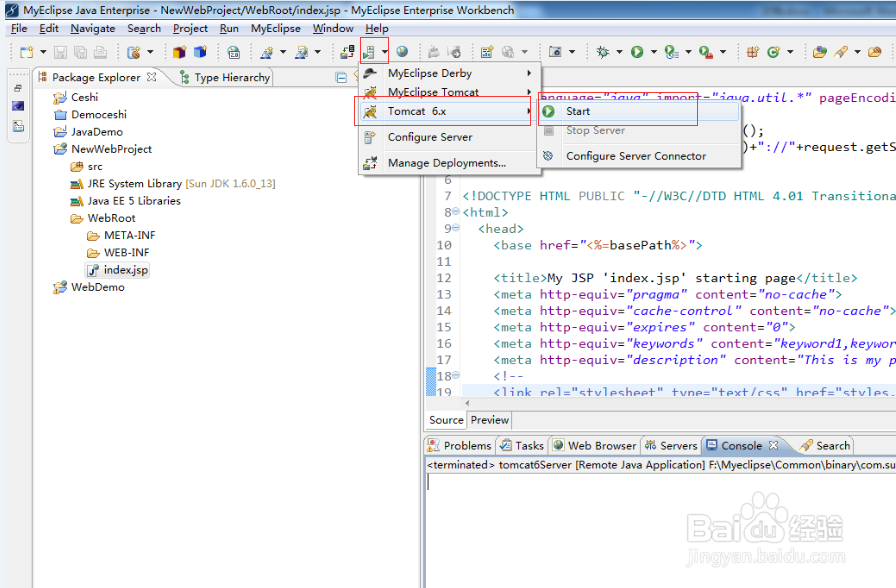
Task: Click the Open MyEclipse Web Browser globe icon
Action: coord(402,53)
